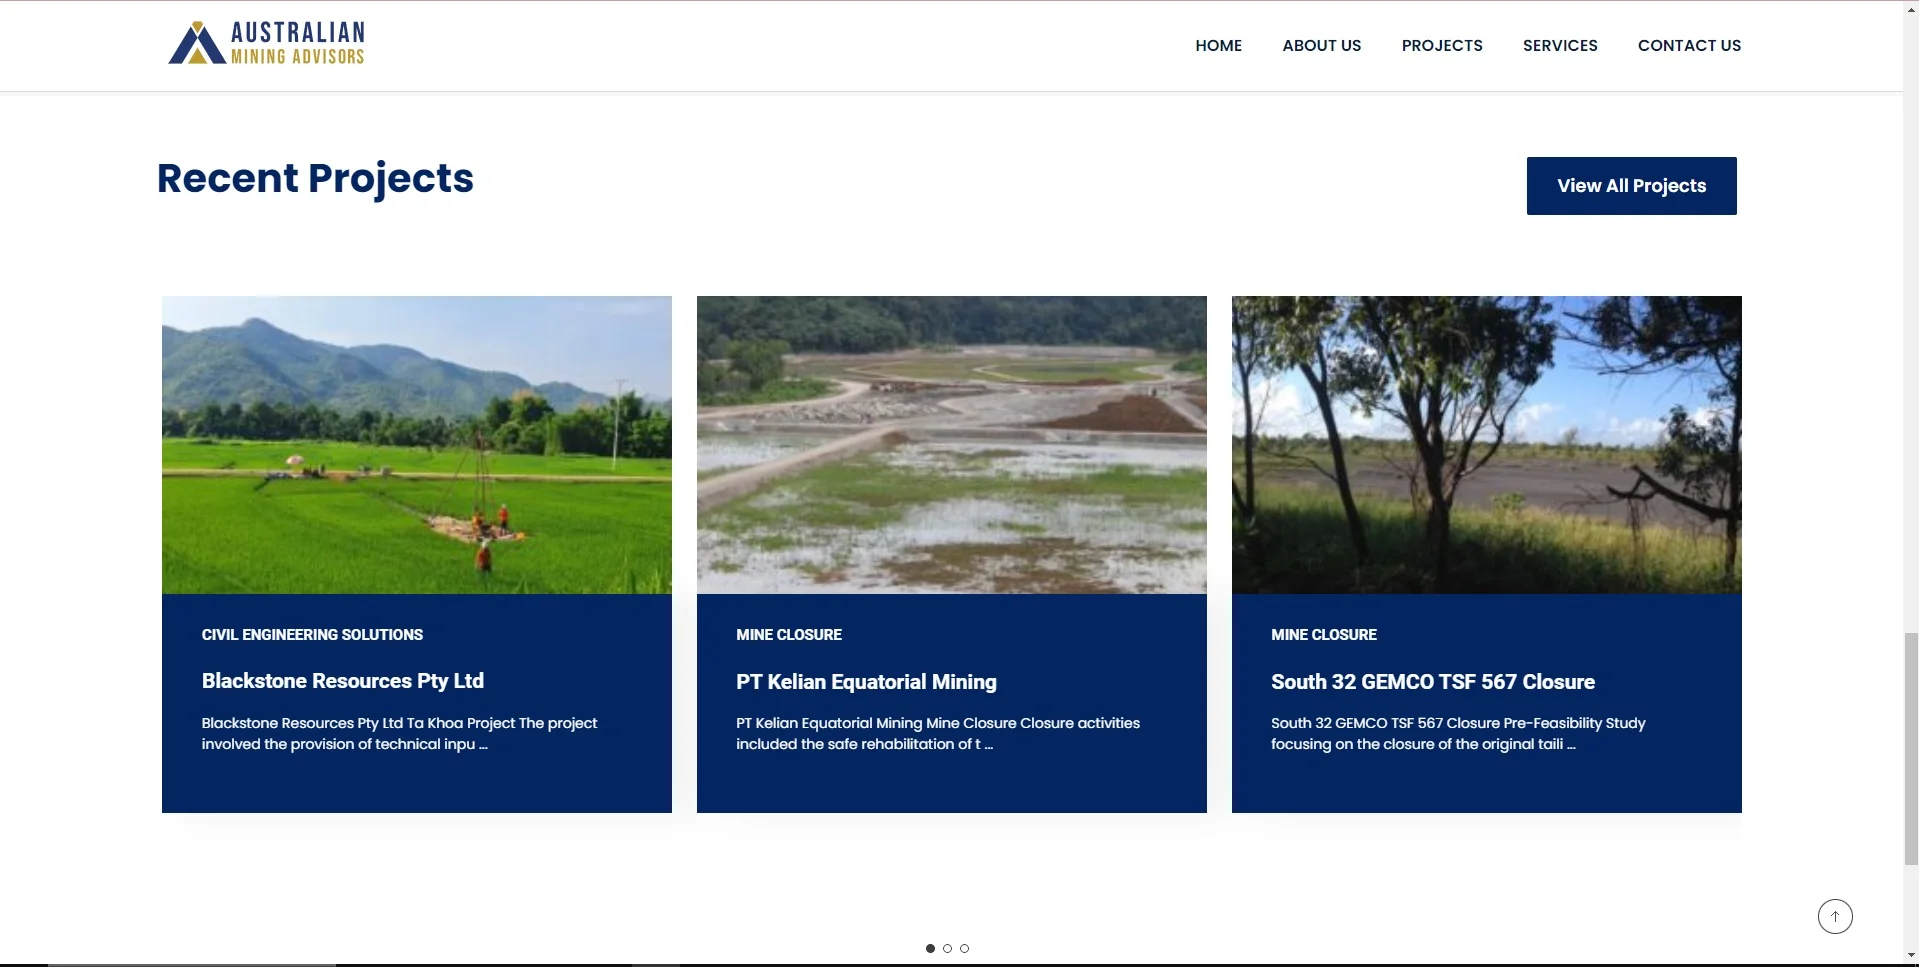
Task: Open South 32 GEMCO TSF 567 Closure title
Action: pos(1432,682)
